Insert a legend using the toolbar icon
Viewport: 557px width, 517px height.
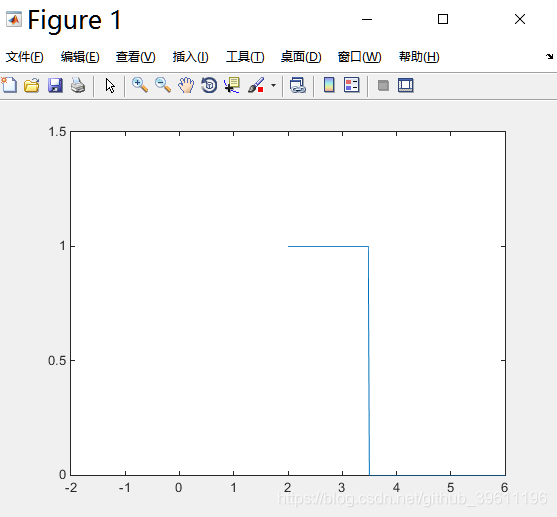(x=352, y=85)
